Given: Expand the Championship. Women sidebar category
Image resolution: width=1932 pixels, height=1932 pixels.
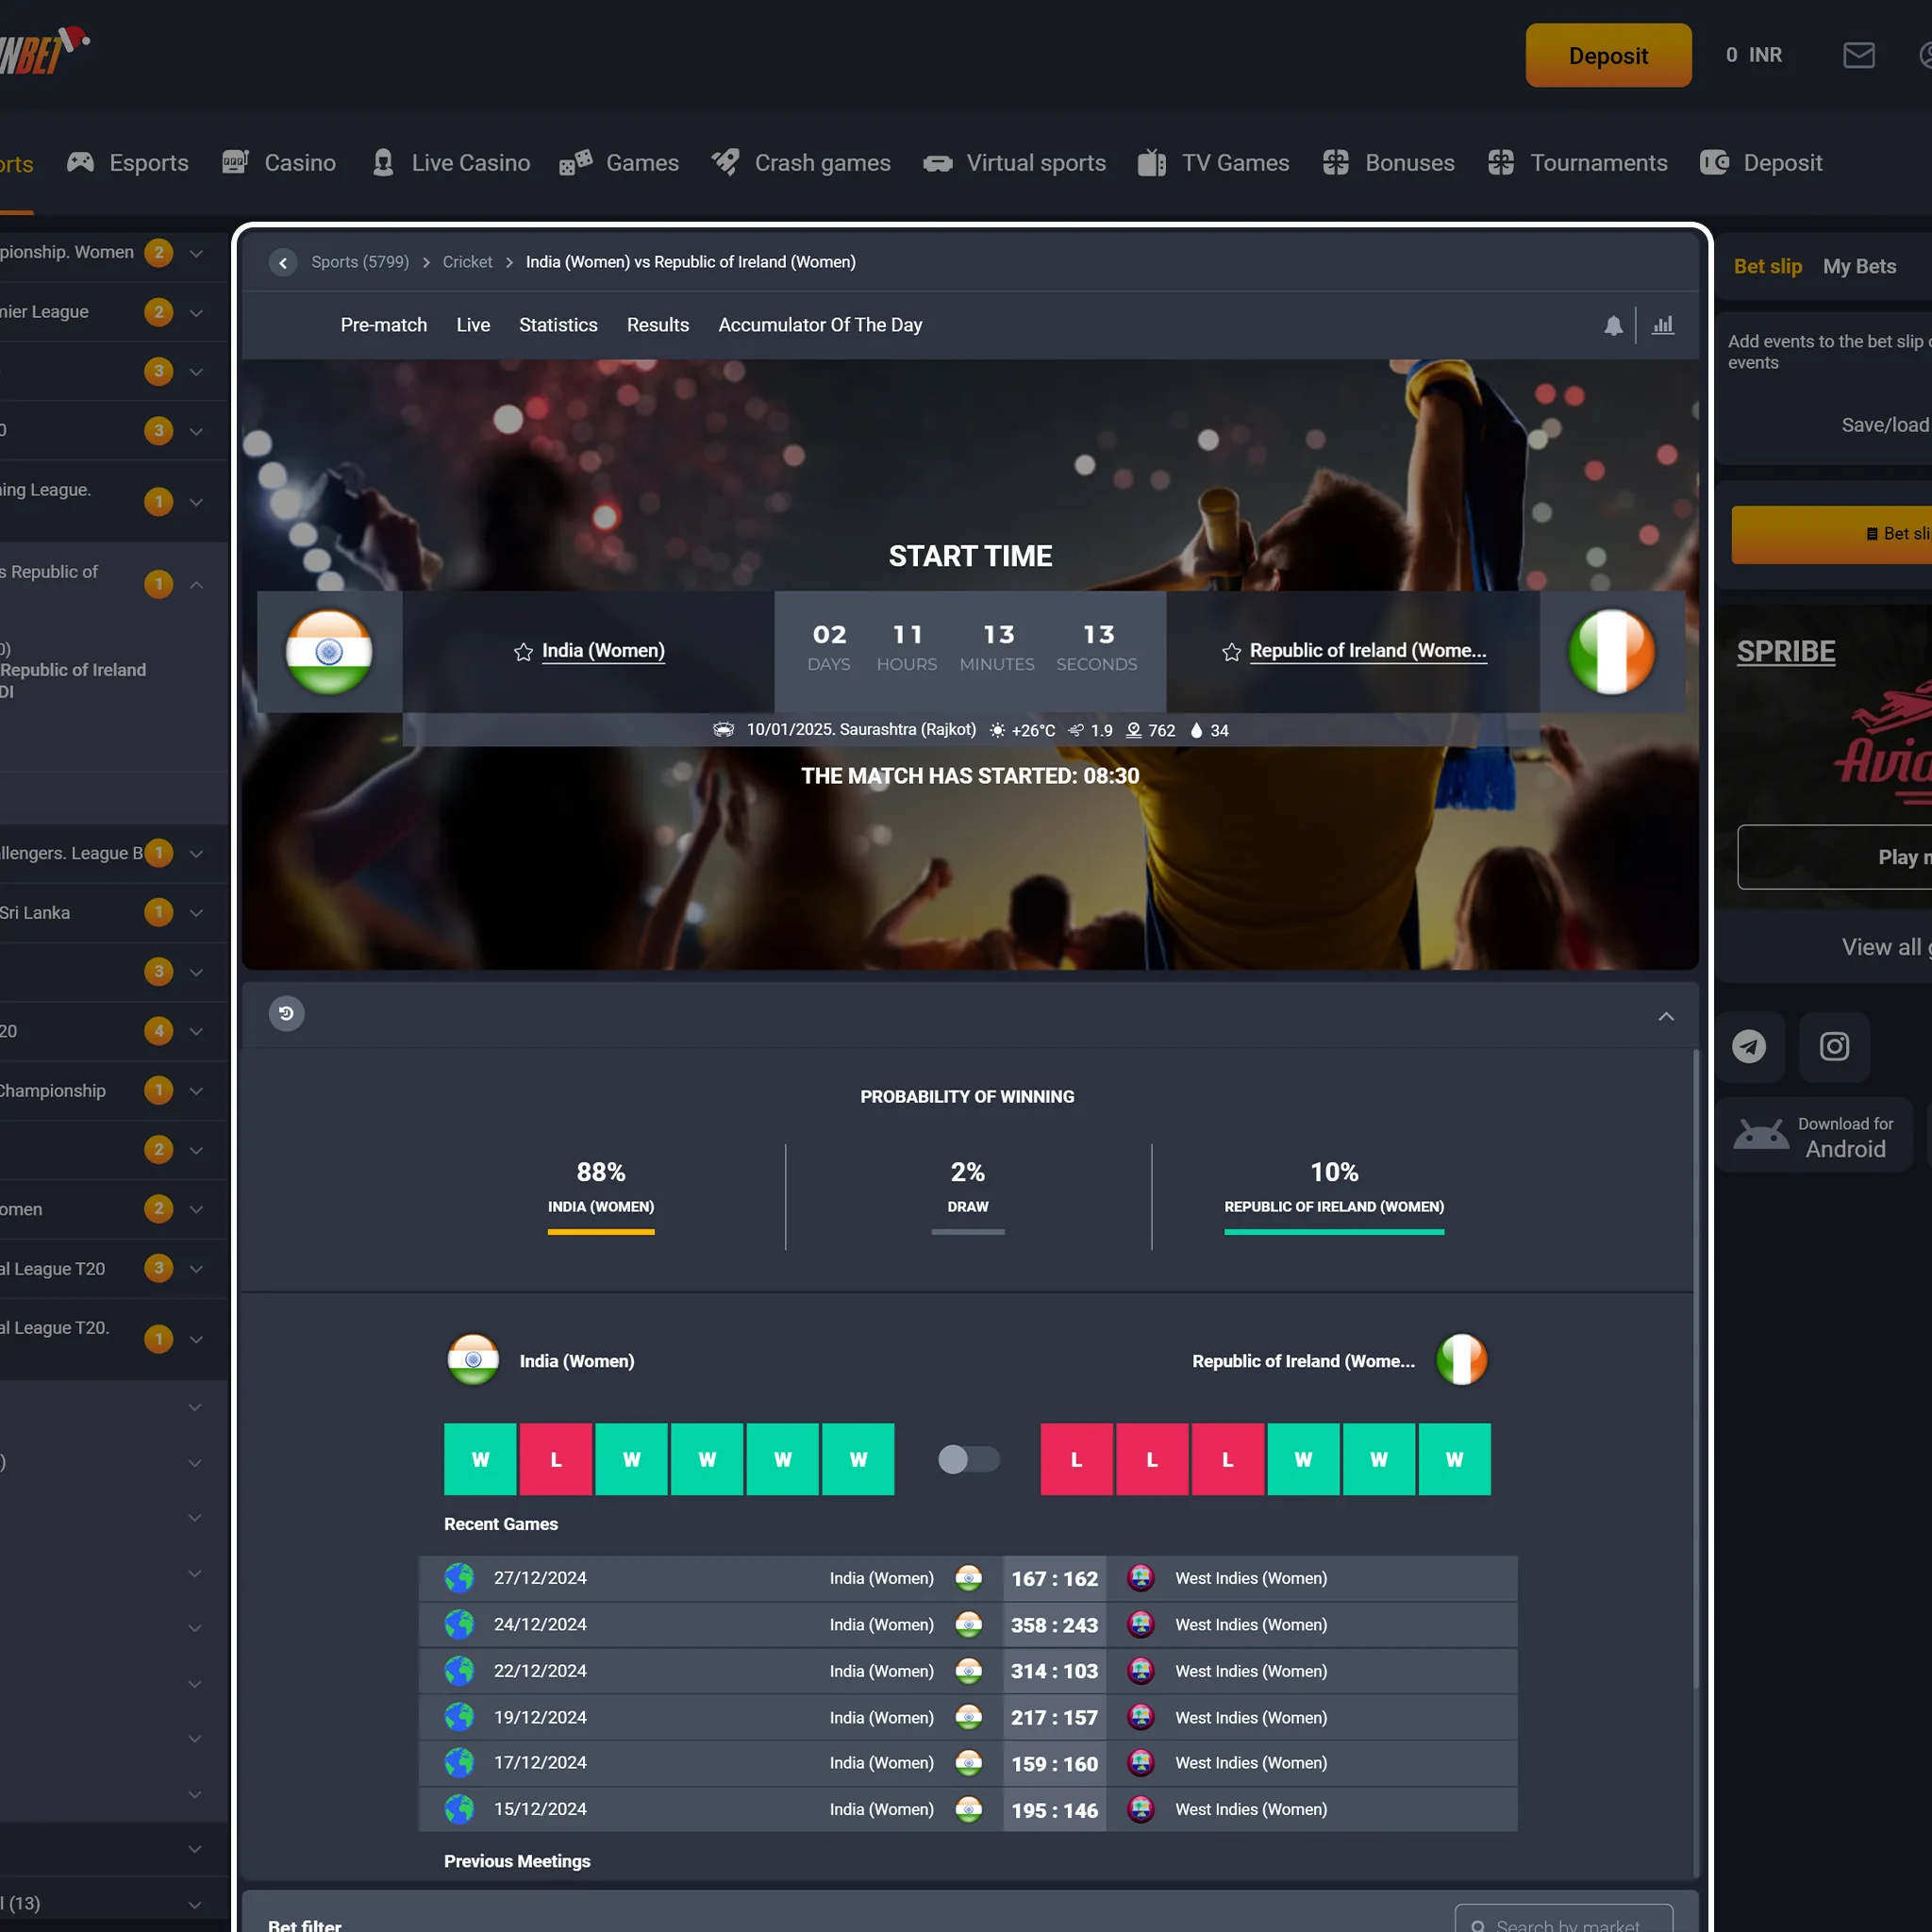Looking at the screenshot, I should [196, 253].
